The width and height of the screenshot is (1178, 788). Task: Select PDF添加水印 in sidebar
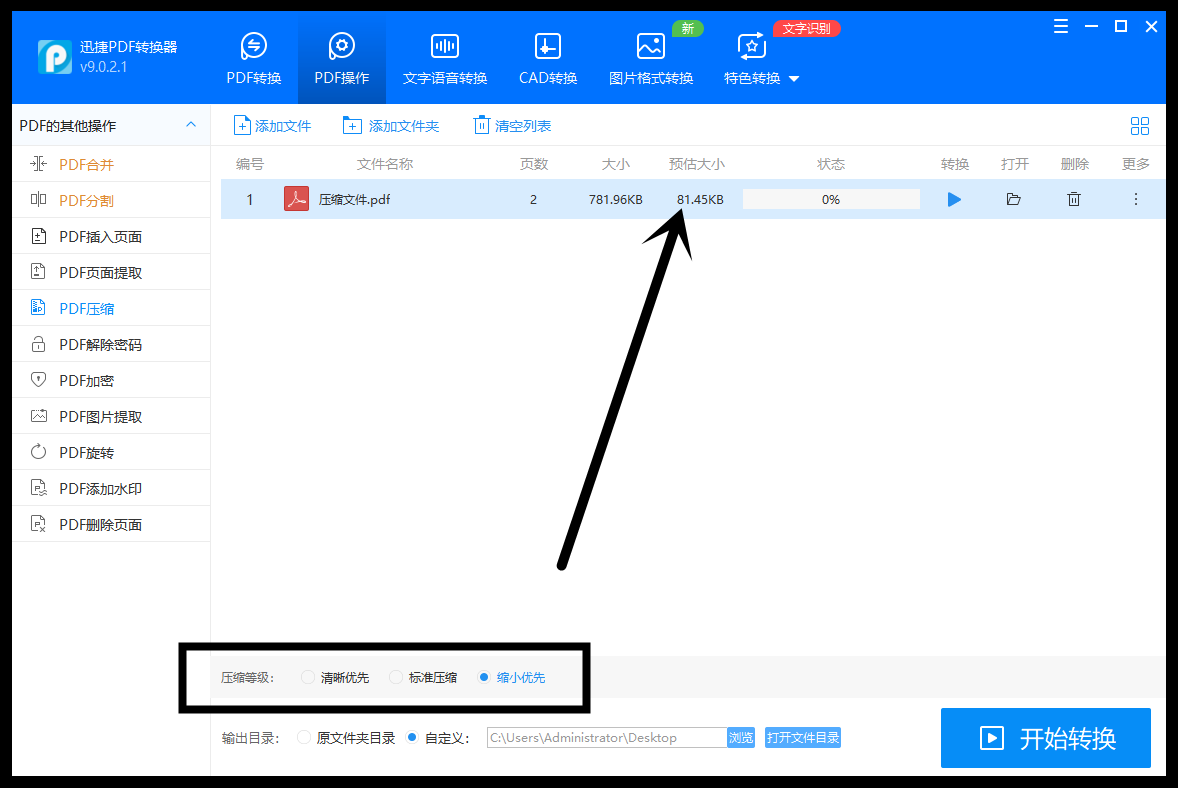click(111, 489)
